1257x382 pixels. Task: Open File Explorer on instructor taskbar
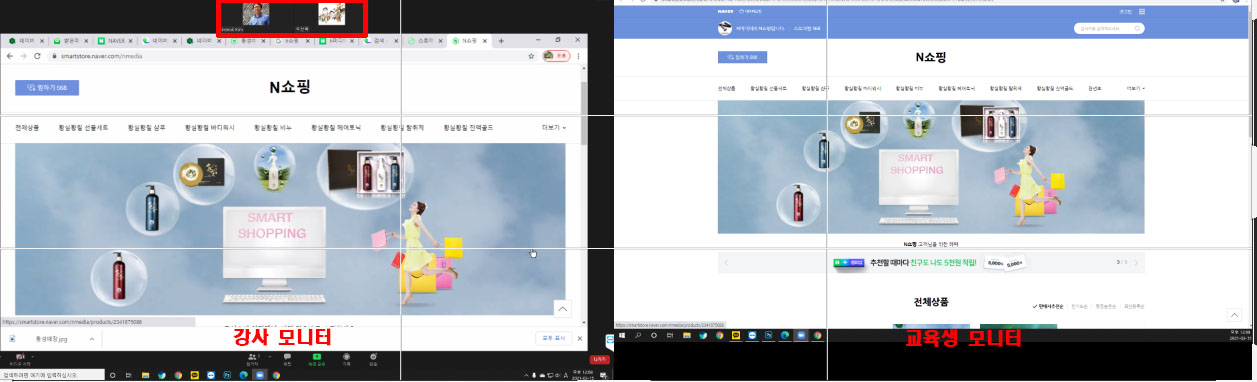tap(145, 376)
